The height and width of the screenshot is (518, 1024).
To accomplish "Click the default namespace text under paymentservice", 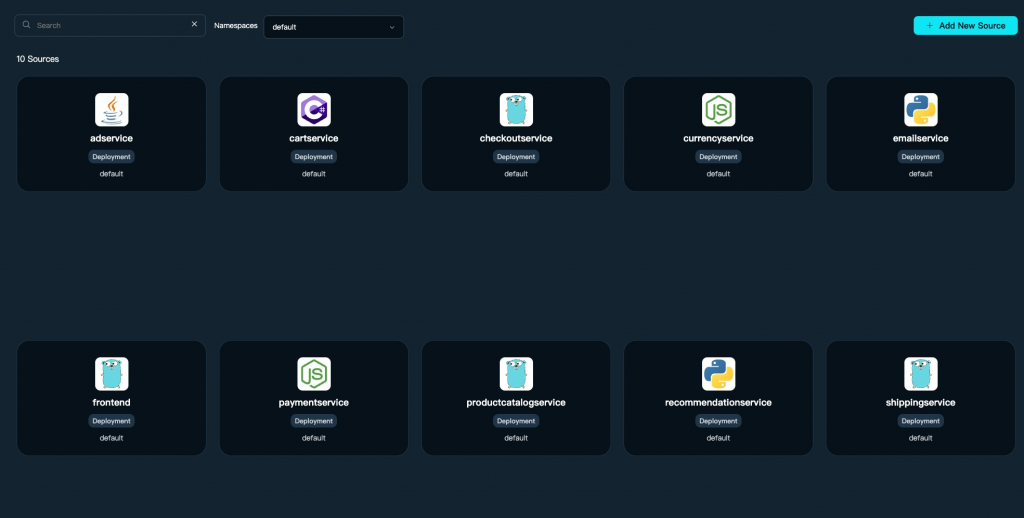I will (314, 438).
